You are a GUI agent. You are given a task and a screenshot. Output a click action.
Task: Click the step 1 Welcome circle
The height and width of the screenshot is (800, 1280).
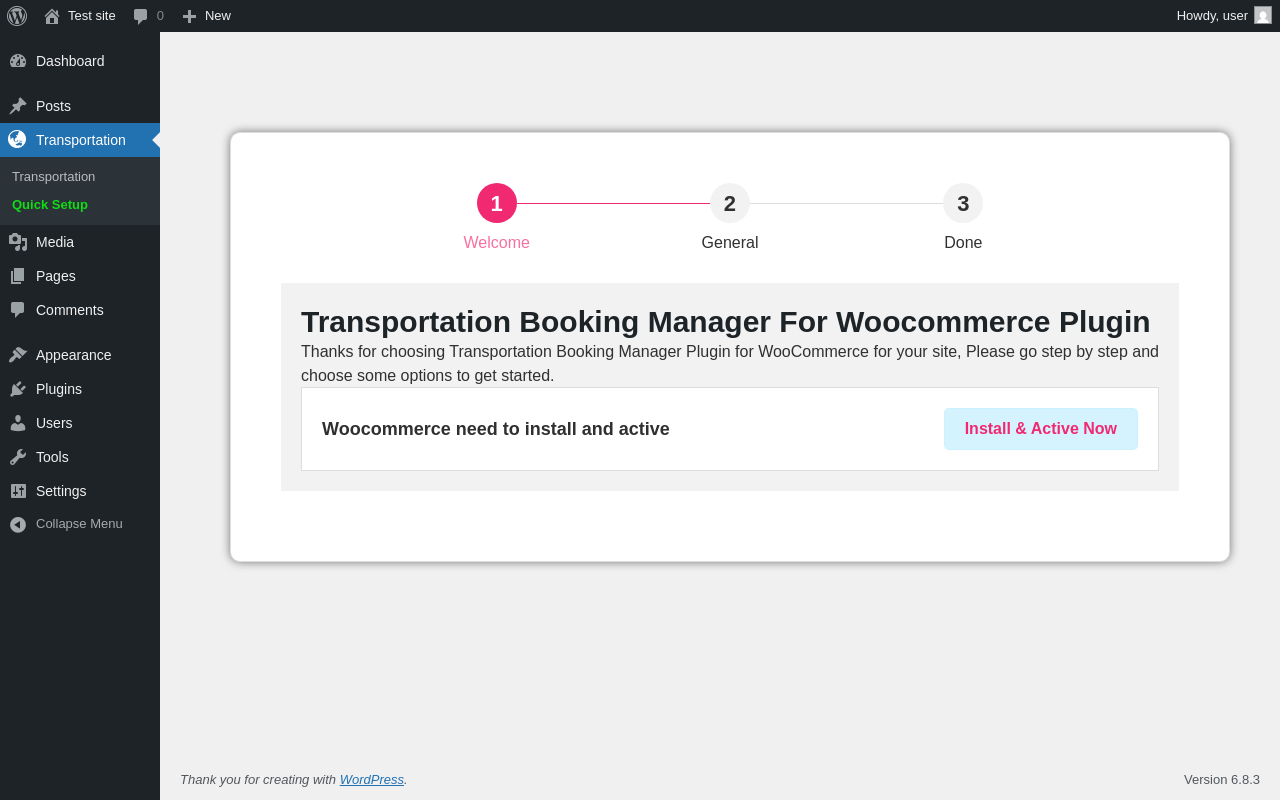click(497, 204)
